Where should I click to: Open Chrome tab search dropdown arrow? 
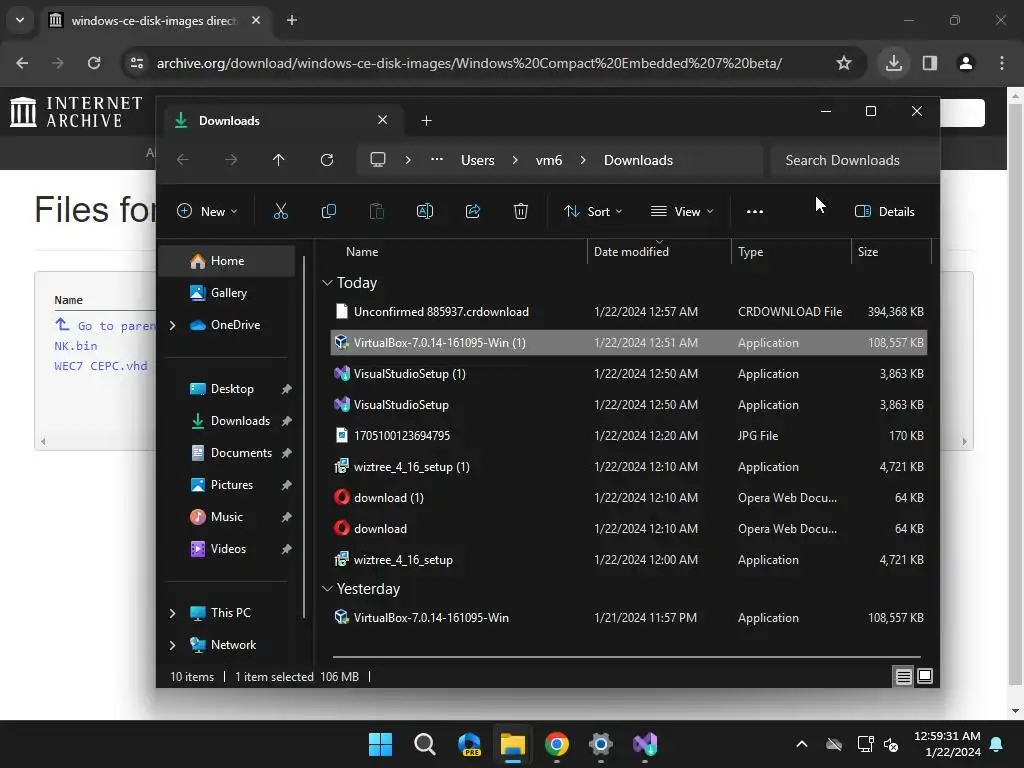tap(20, 20)
